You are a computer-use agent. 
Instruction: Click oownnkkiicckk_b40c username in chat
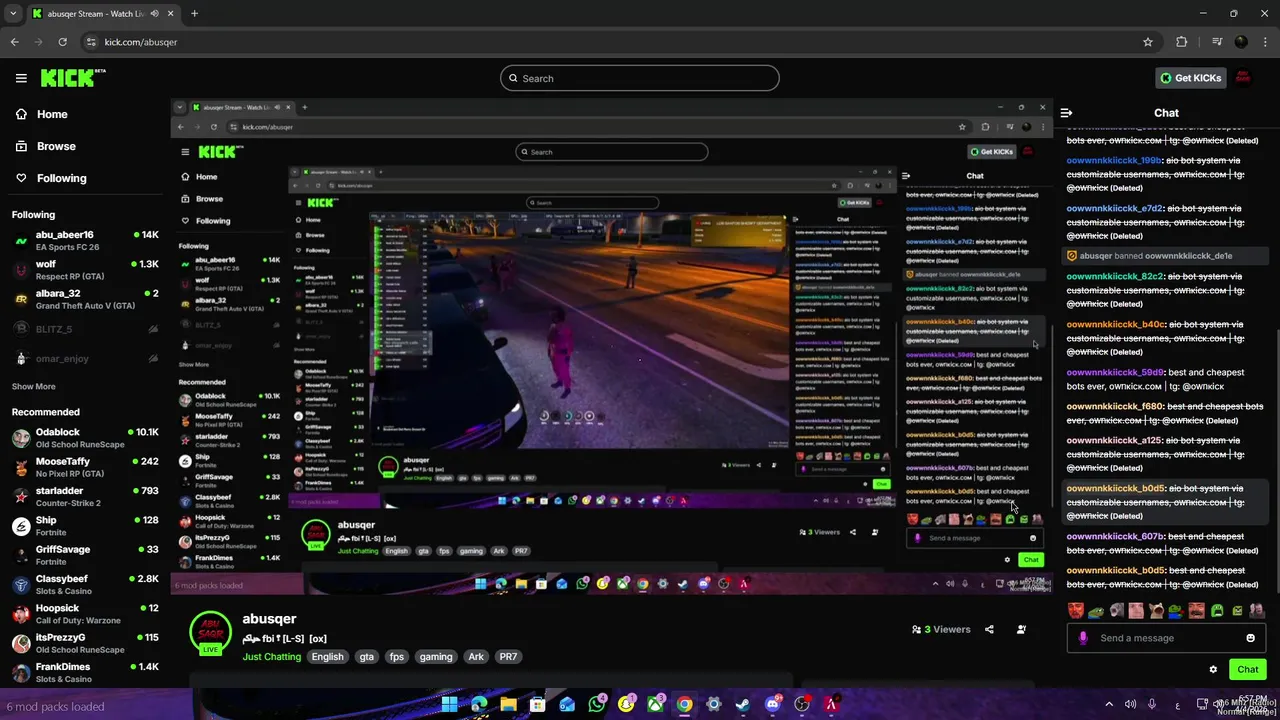click(1115, 324)
